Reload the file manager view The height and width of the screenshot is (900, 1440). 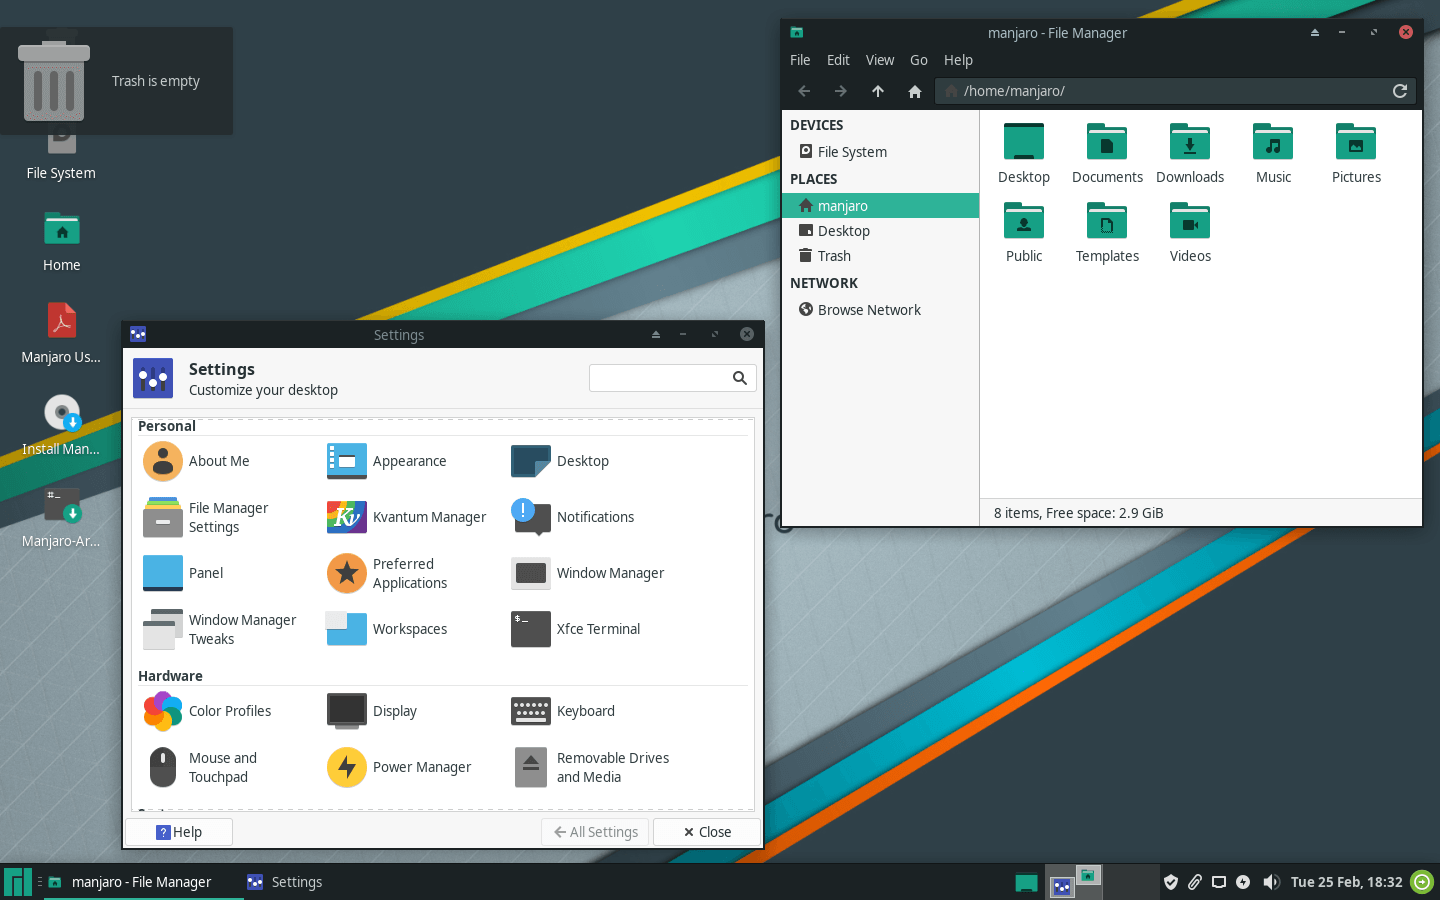(1400, 91)
